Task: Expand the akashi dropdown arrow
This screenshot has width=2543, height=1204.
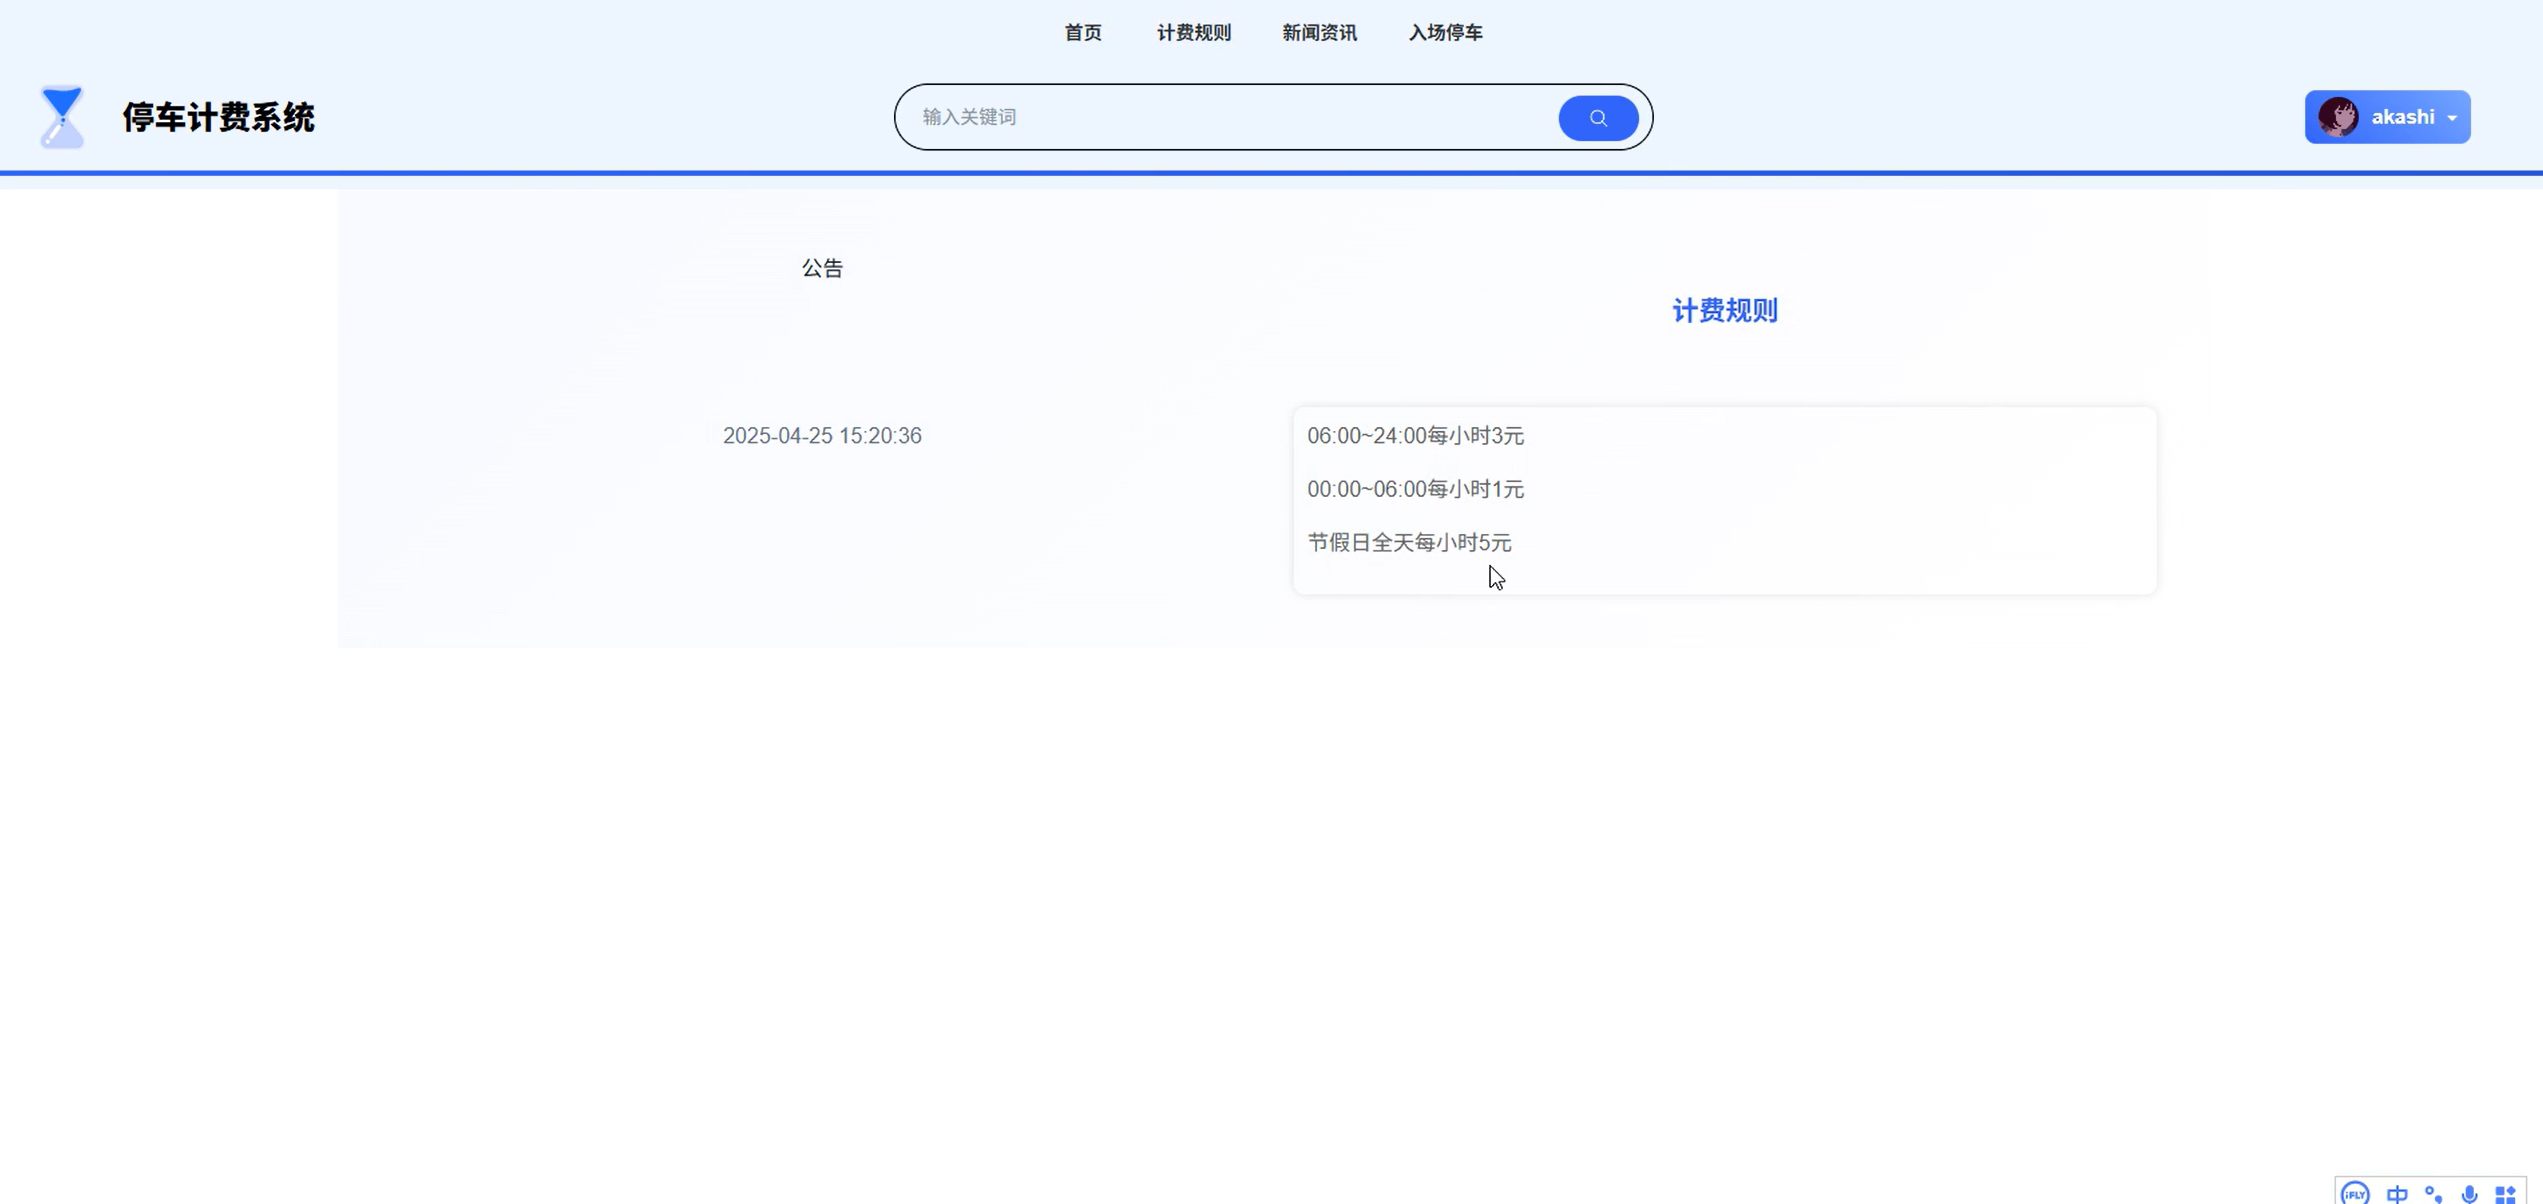Action: pos(2452,118)
